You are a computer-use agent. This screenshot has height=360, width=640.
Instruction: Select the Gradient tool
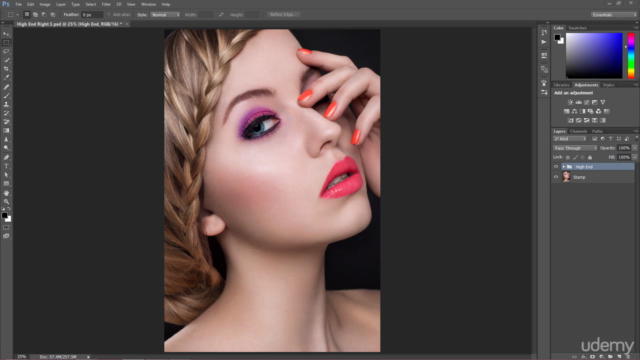click(6, 131)
